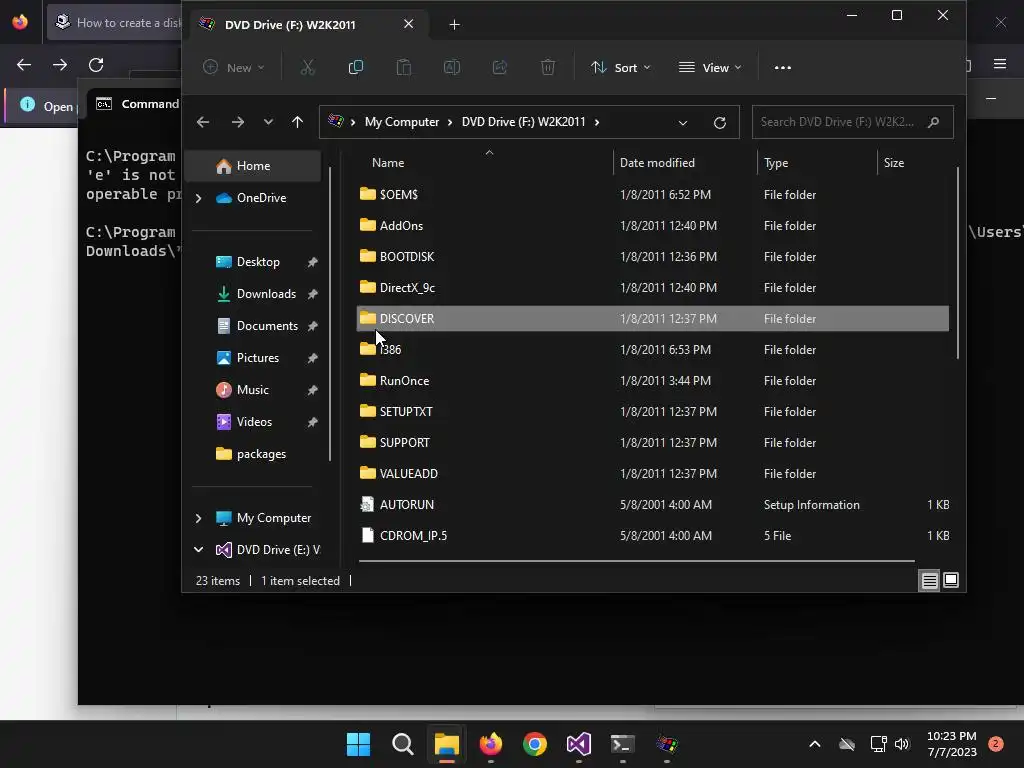
Task: Switch to large thumbnails view icon
Action: coord(952,580)
